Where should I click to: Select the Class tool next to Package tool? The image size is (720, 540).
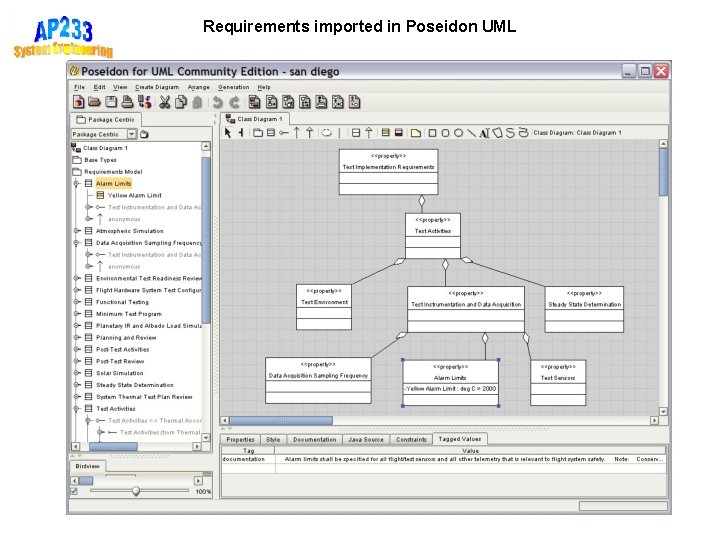pyautogui.click(x=271, y=133)
